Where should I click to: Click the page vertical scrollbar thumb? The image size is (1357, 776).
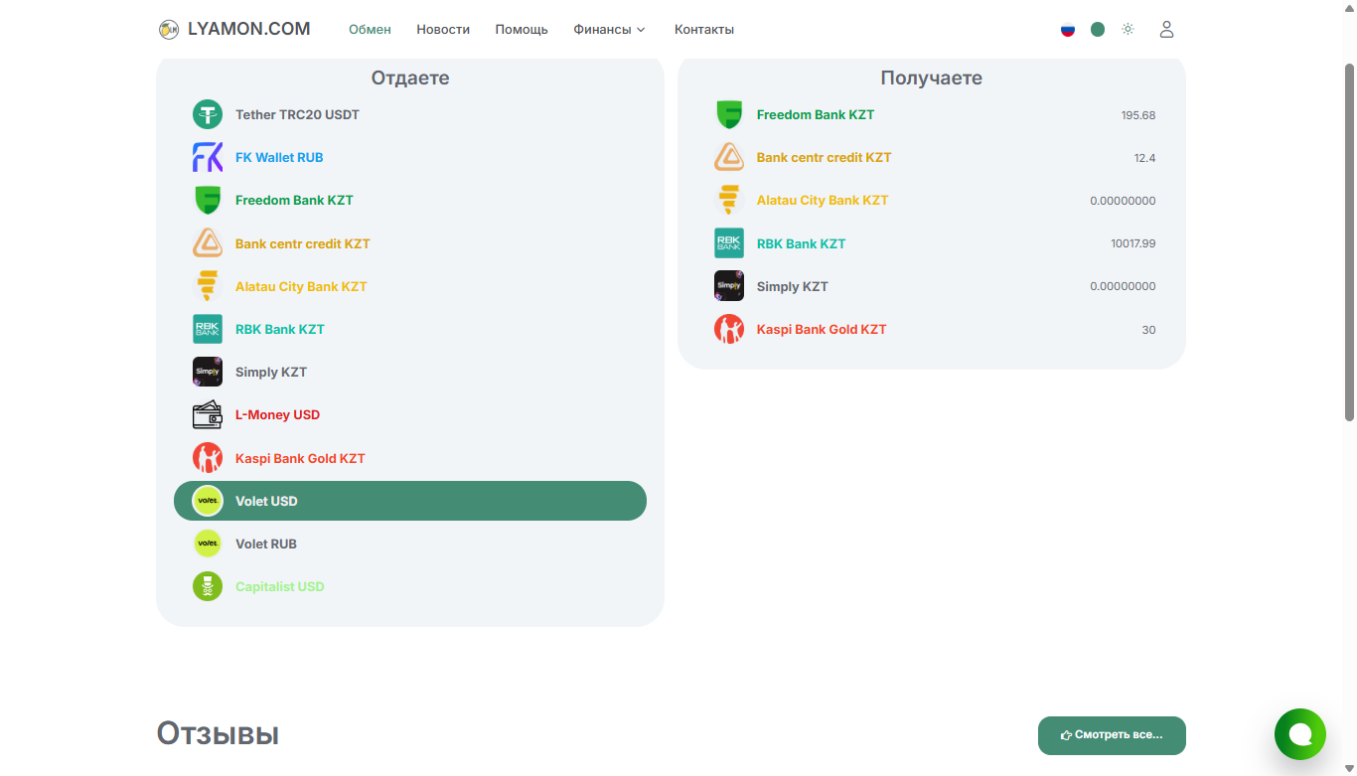[x=1349, y=240]
